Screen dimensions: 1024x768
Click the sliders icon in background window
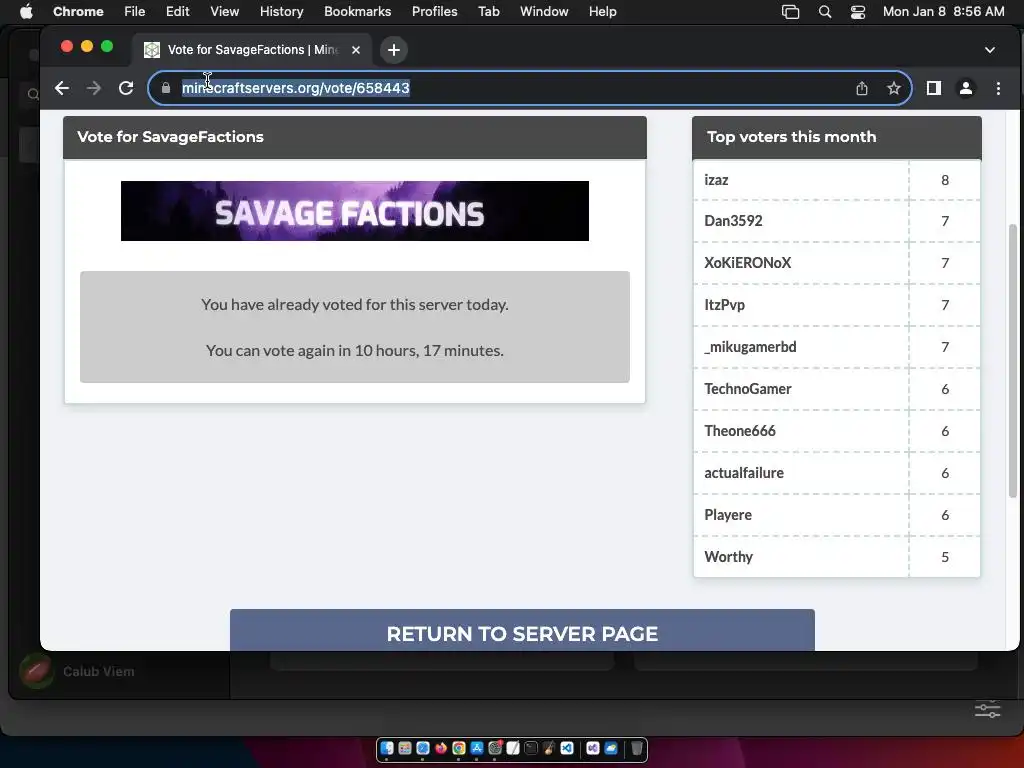(x=987, y=709)
